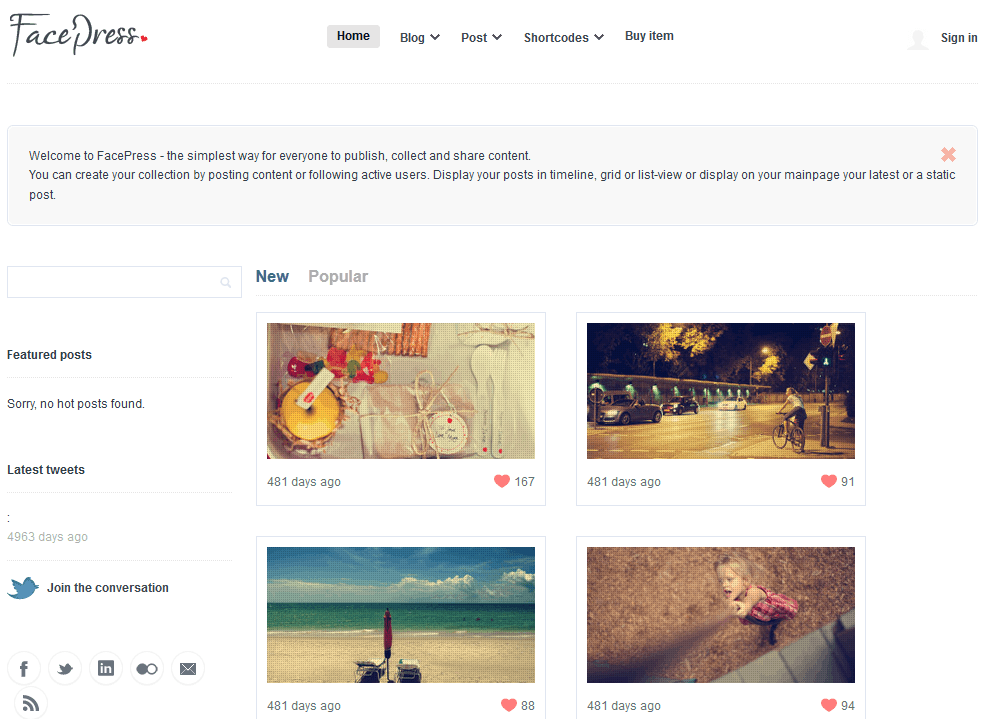Click '481 days ago' under candy photo

[x=304, y=482]
